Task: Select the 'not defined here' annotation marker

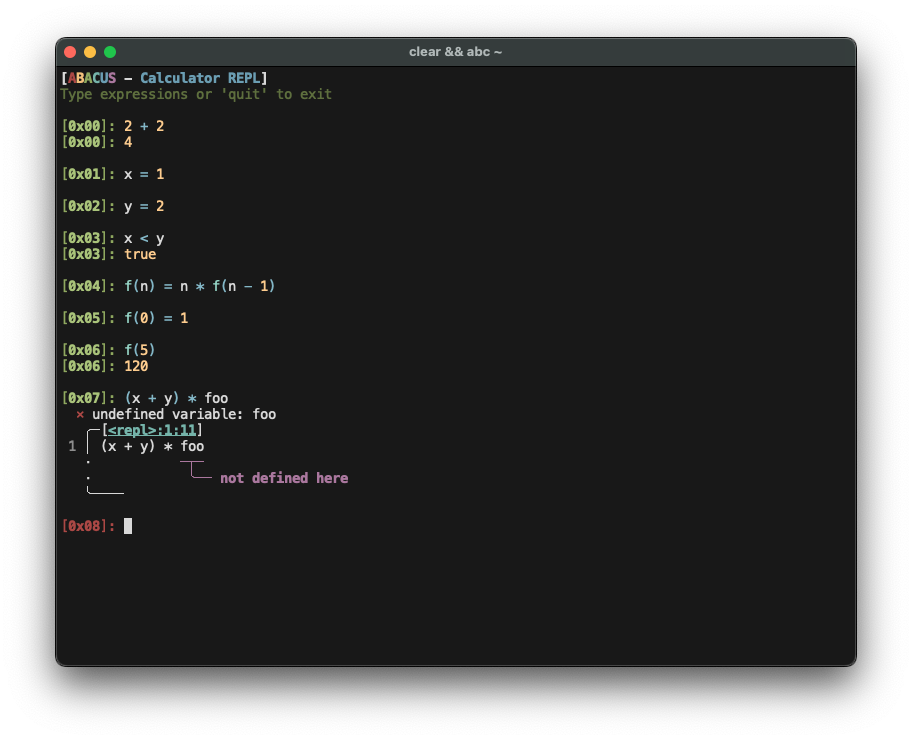Action: coord(285,478)
